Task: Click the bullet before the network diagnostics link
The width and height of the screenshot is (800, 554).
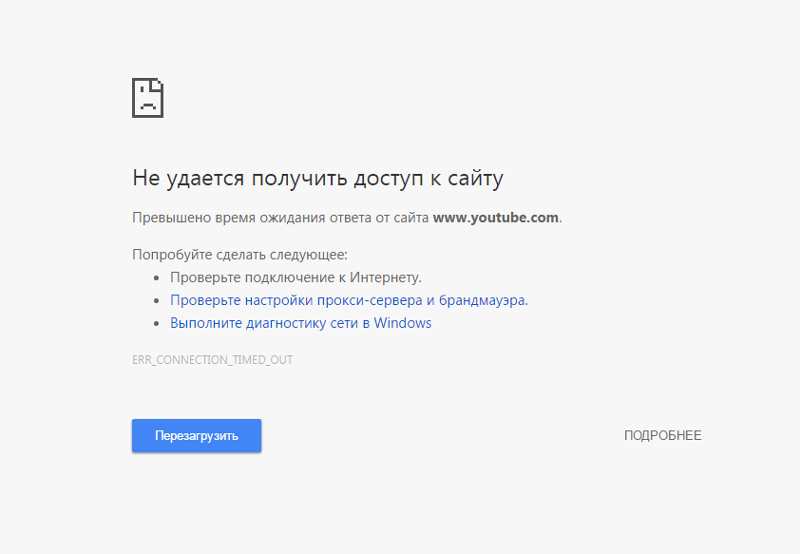Action: tap(157, 324)
